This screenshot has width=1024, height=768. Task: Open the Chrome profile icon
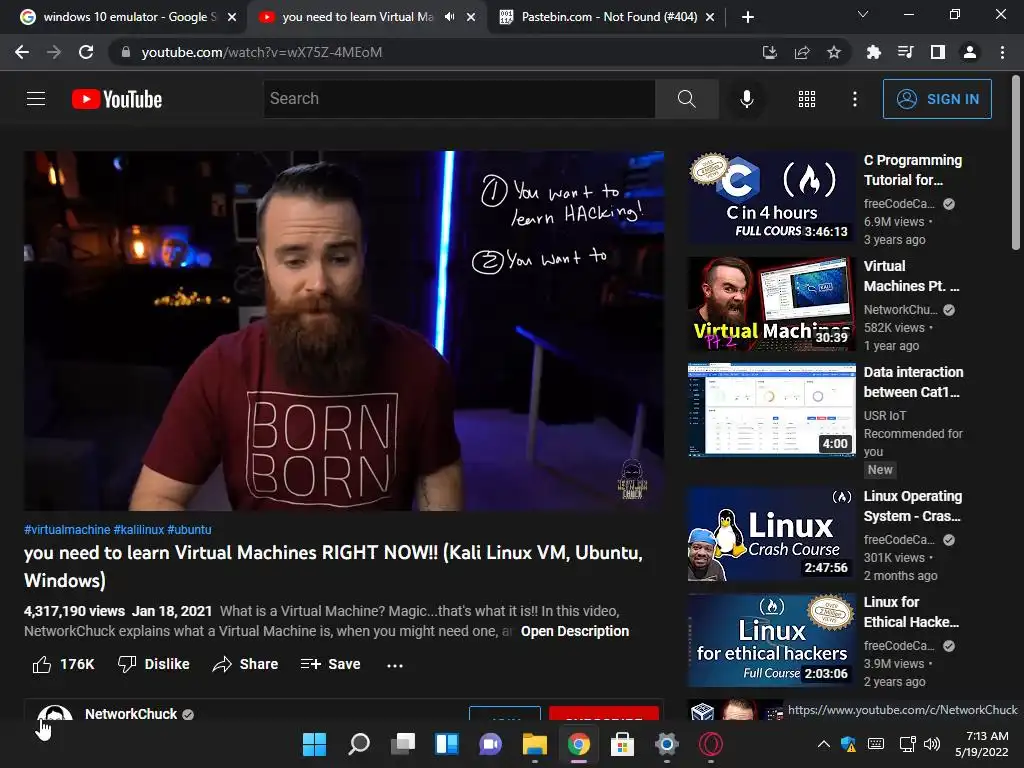tap(970, 52)
